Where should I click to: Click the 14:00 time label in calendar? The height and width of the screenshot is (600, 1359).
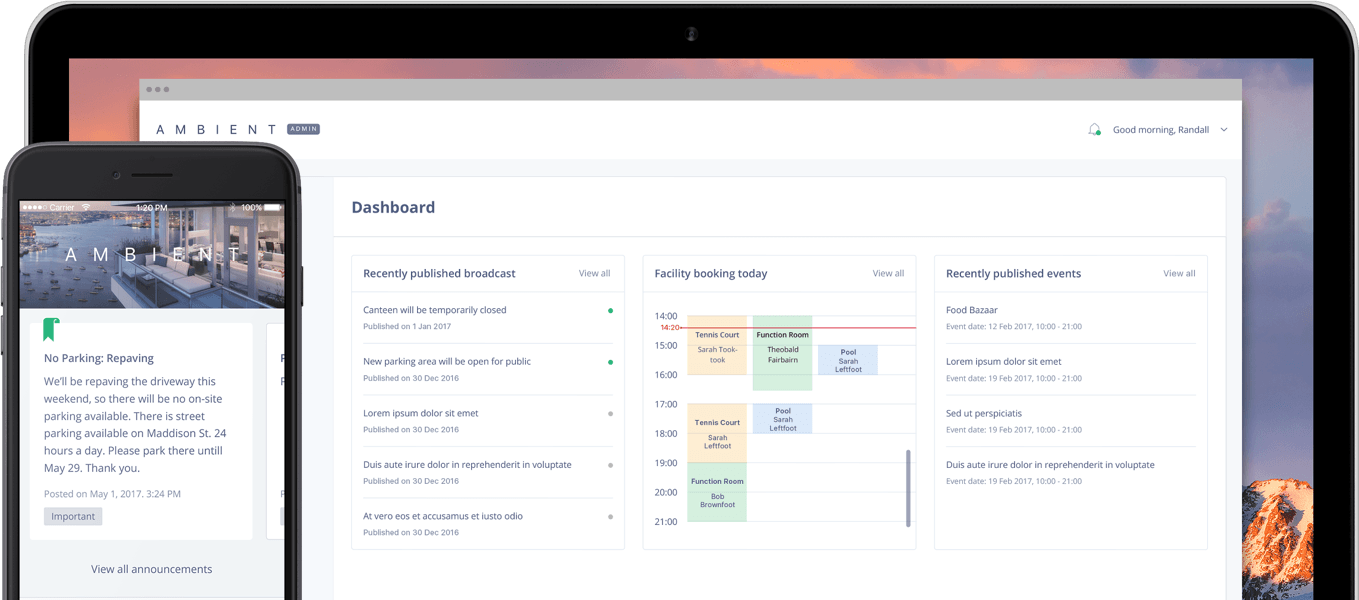tap(666, 316)
